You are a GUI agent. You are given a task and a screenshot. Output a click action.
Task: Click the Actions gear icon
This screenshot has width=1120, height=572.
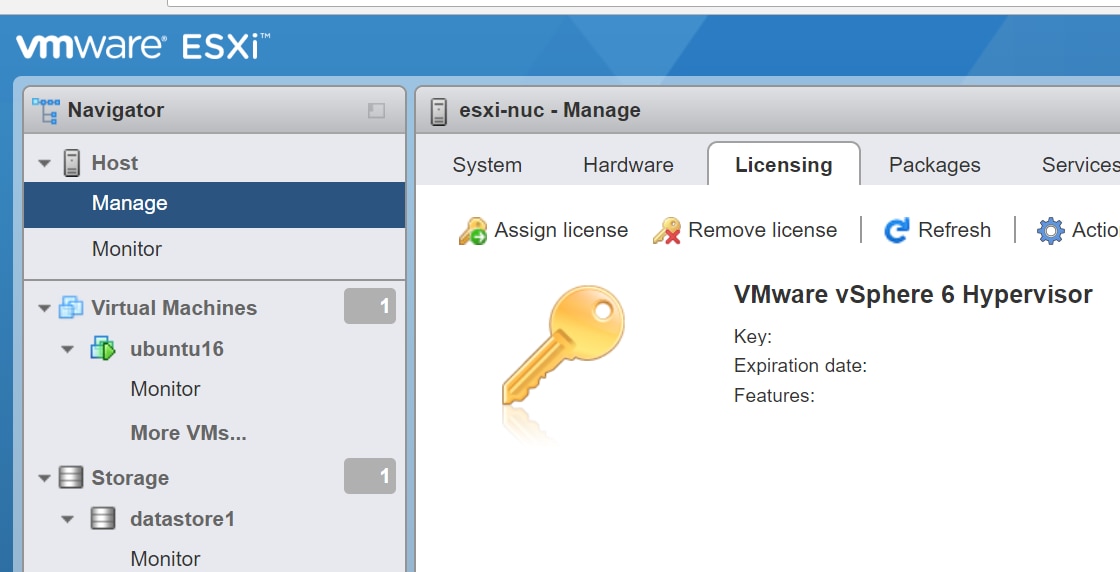click(1051, 231)
